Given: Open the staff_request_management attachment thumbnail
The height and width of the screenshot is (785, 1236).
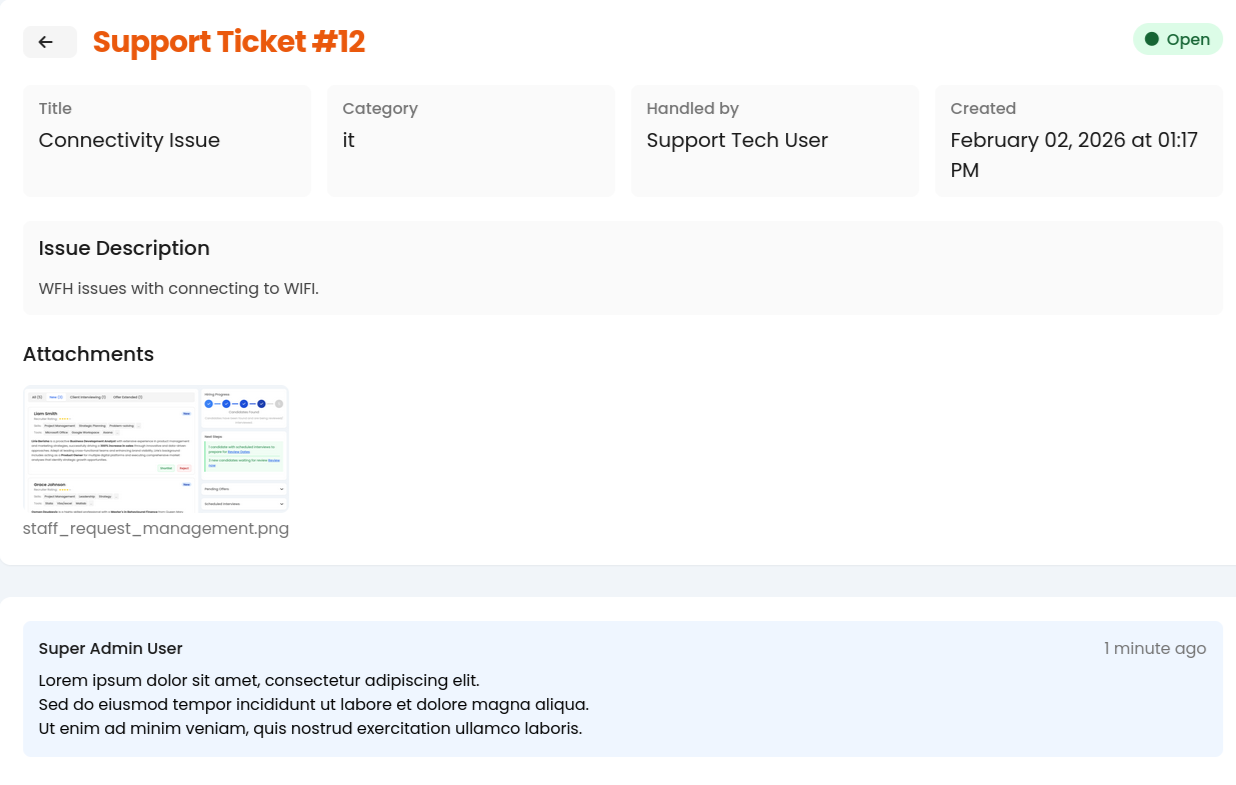Looking at the screenshot, I should coord(155,449).
